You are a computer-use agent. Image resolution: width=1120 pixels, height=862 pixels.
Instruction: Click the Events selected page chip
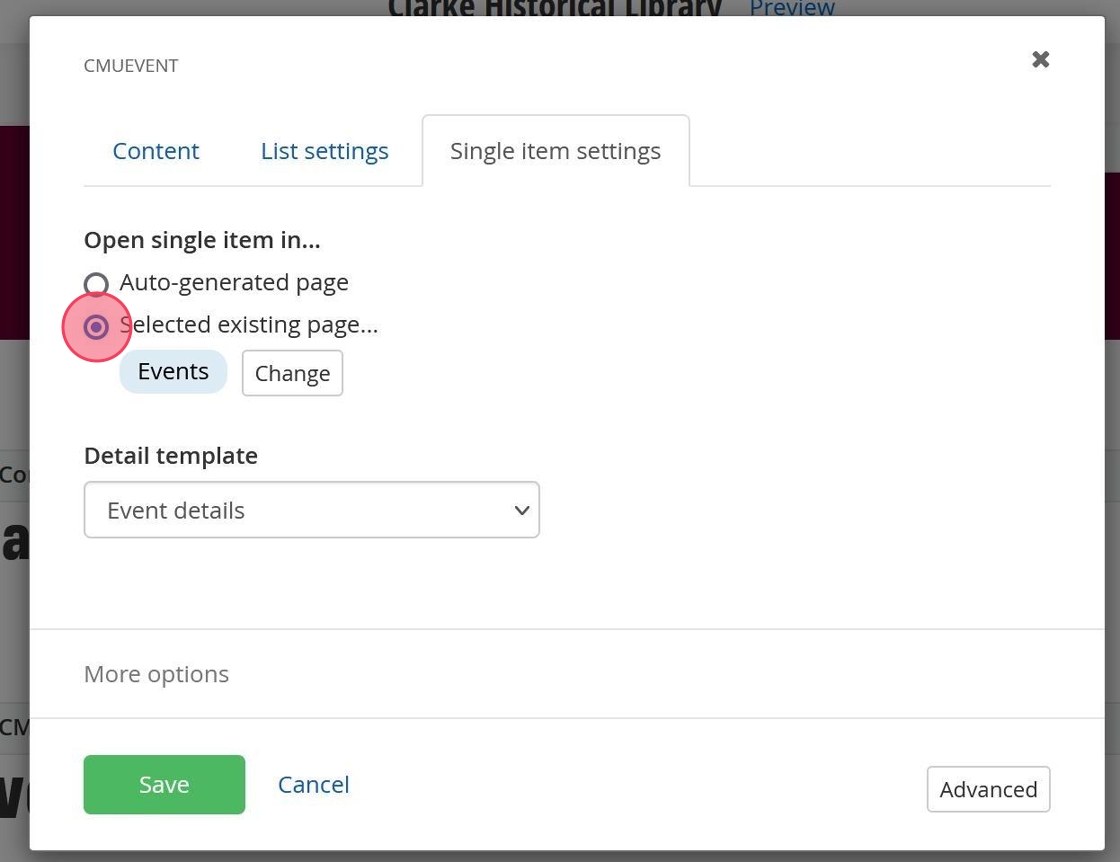[x=173, y=372]
